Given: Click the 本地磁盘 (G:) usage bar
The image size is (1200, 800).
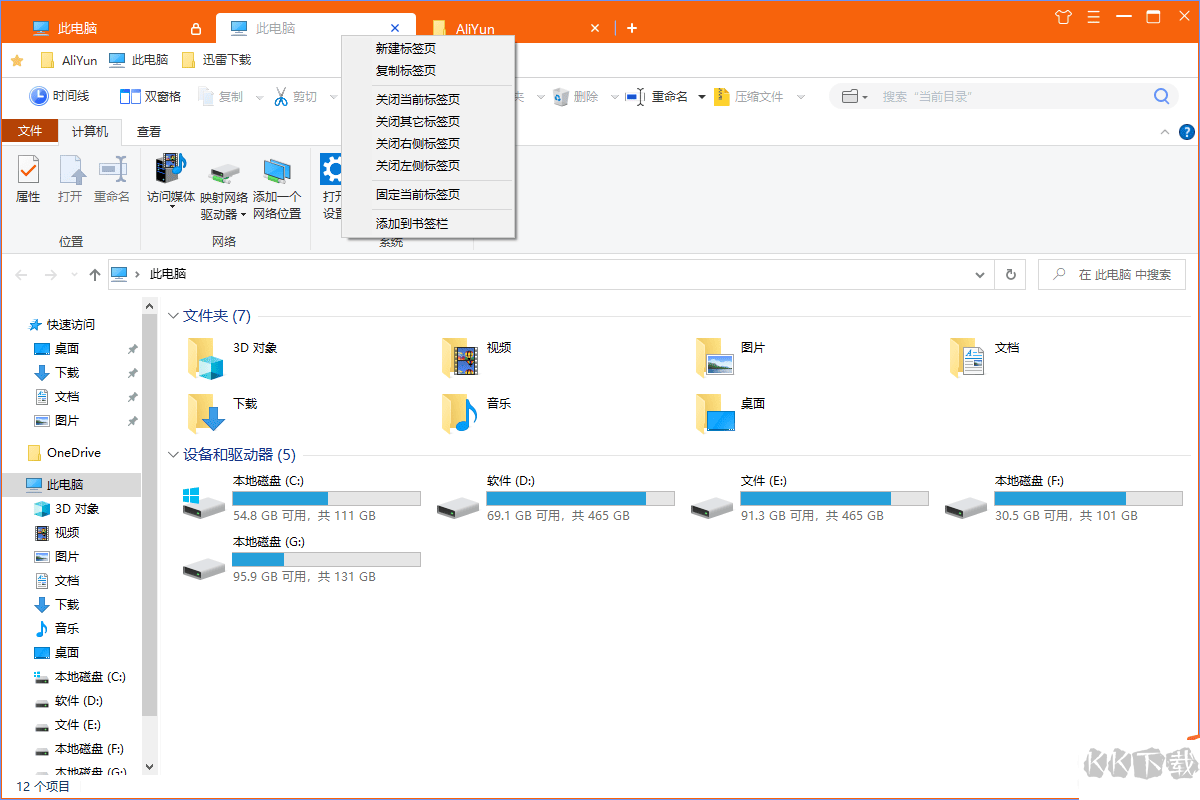Looking at the screenshot, I should pyautogui.click(x=327, y=559).
